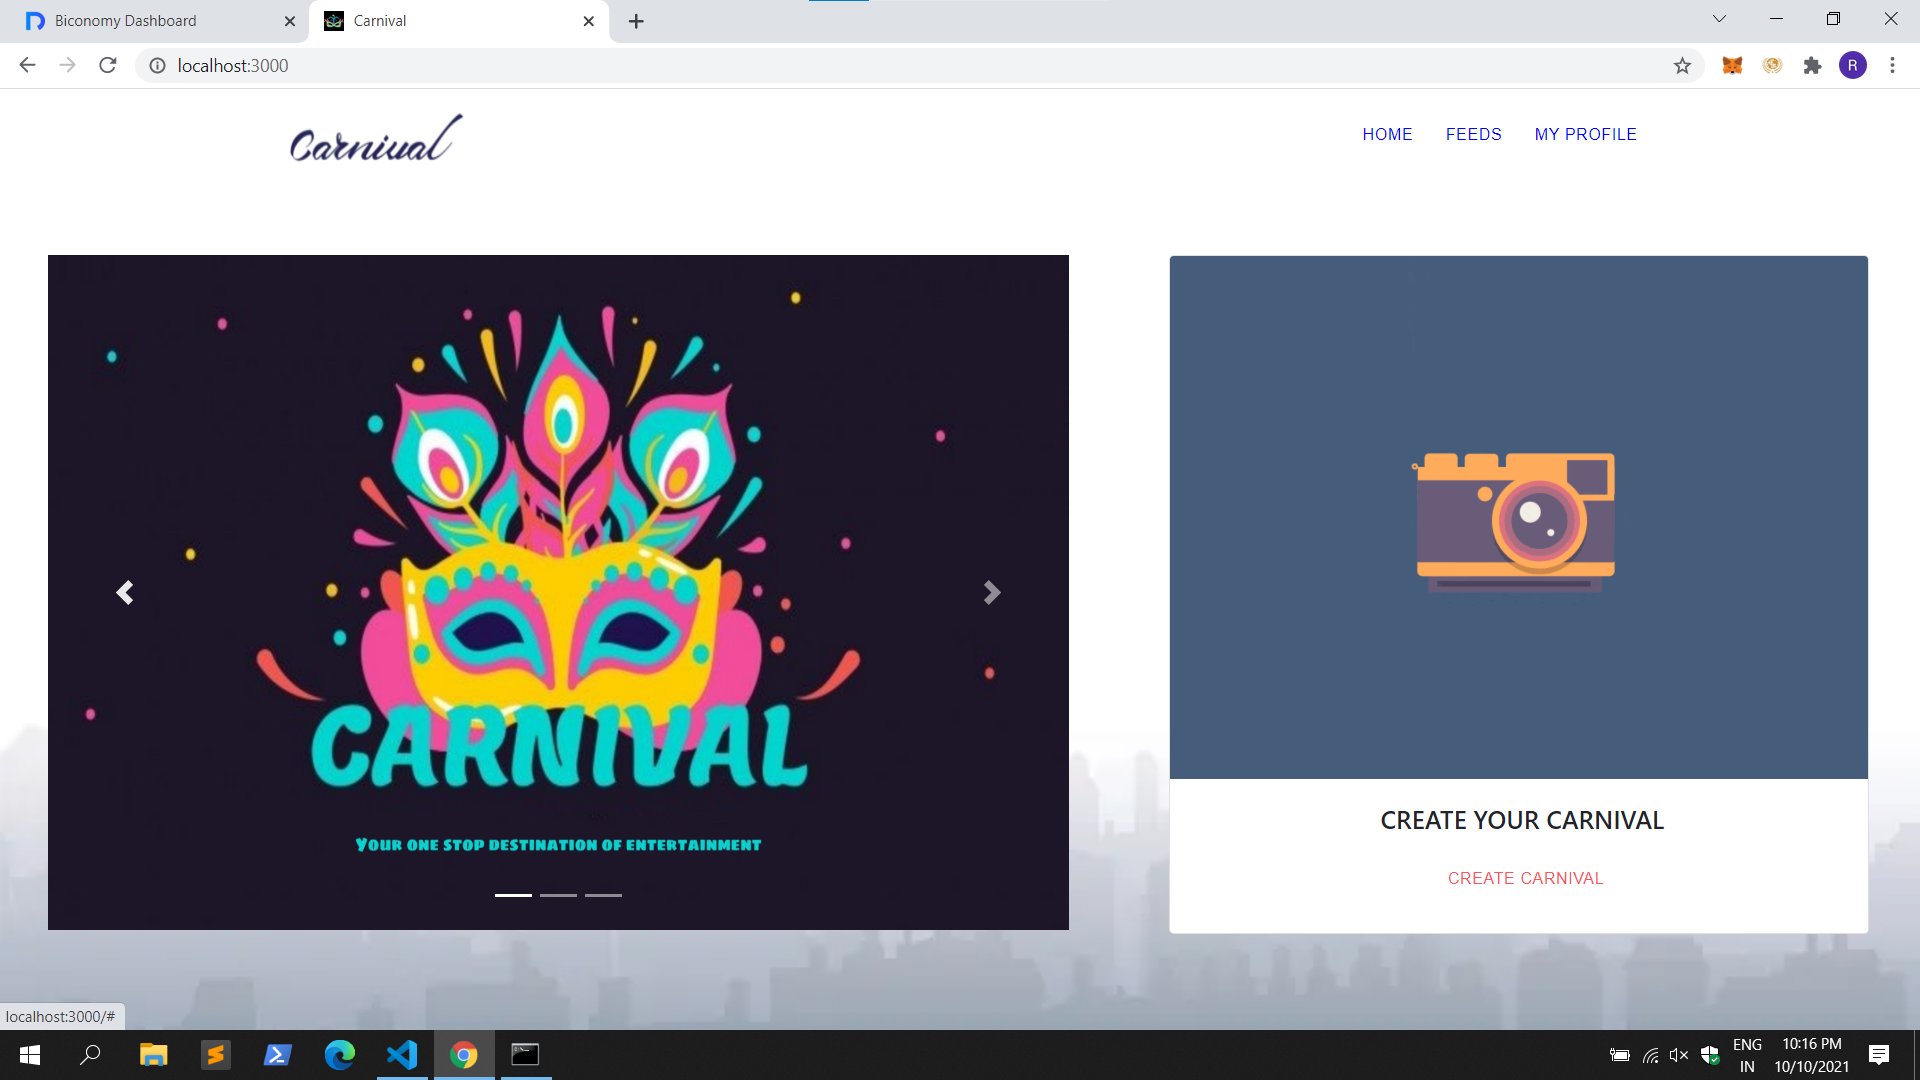This screenshot has width=1920, height=1080.
Task: Click the Carnival script logo
Action: tap(376, 140)
